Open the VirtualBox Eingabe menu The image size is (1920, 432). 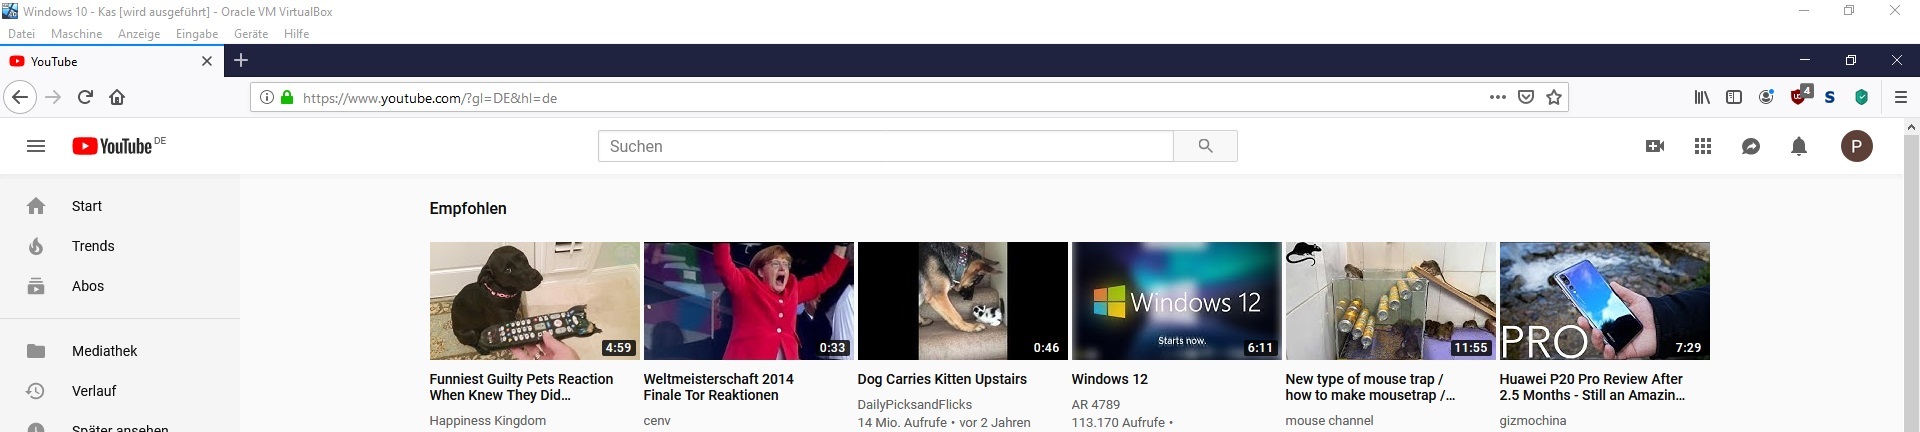pyautogui.click(x=197, y=34)
